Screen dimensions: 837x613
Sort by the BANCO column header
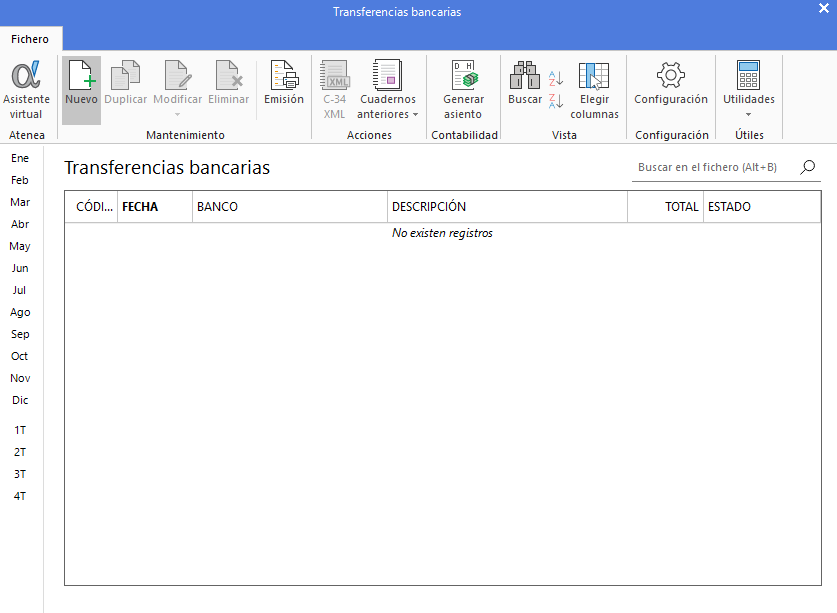[x=290, y=207]
